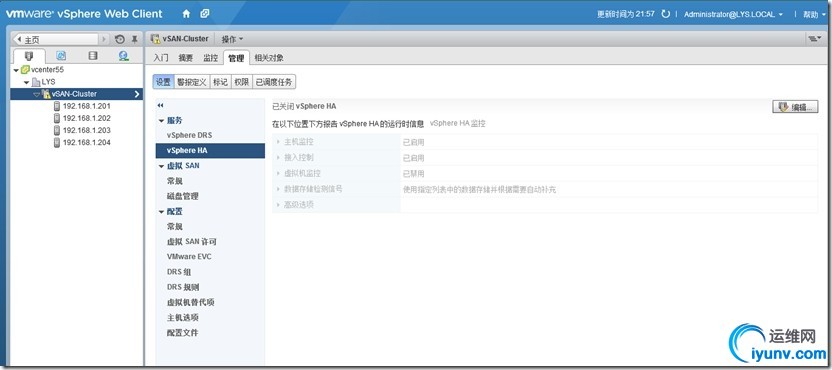Open 虚拟 SAN 许可 settings

(192, 242)
